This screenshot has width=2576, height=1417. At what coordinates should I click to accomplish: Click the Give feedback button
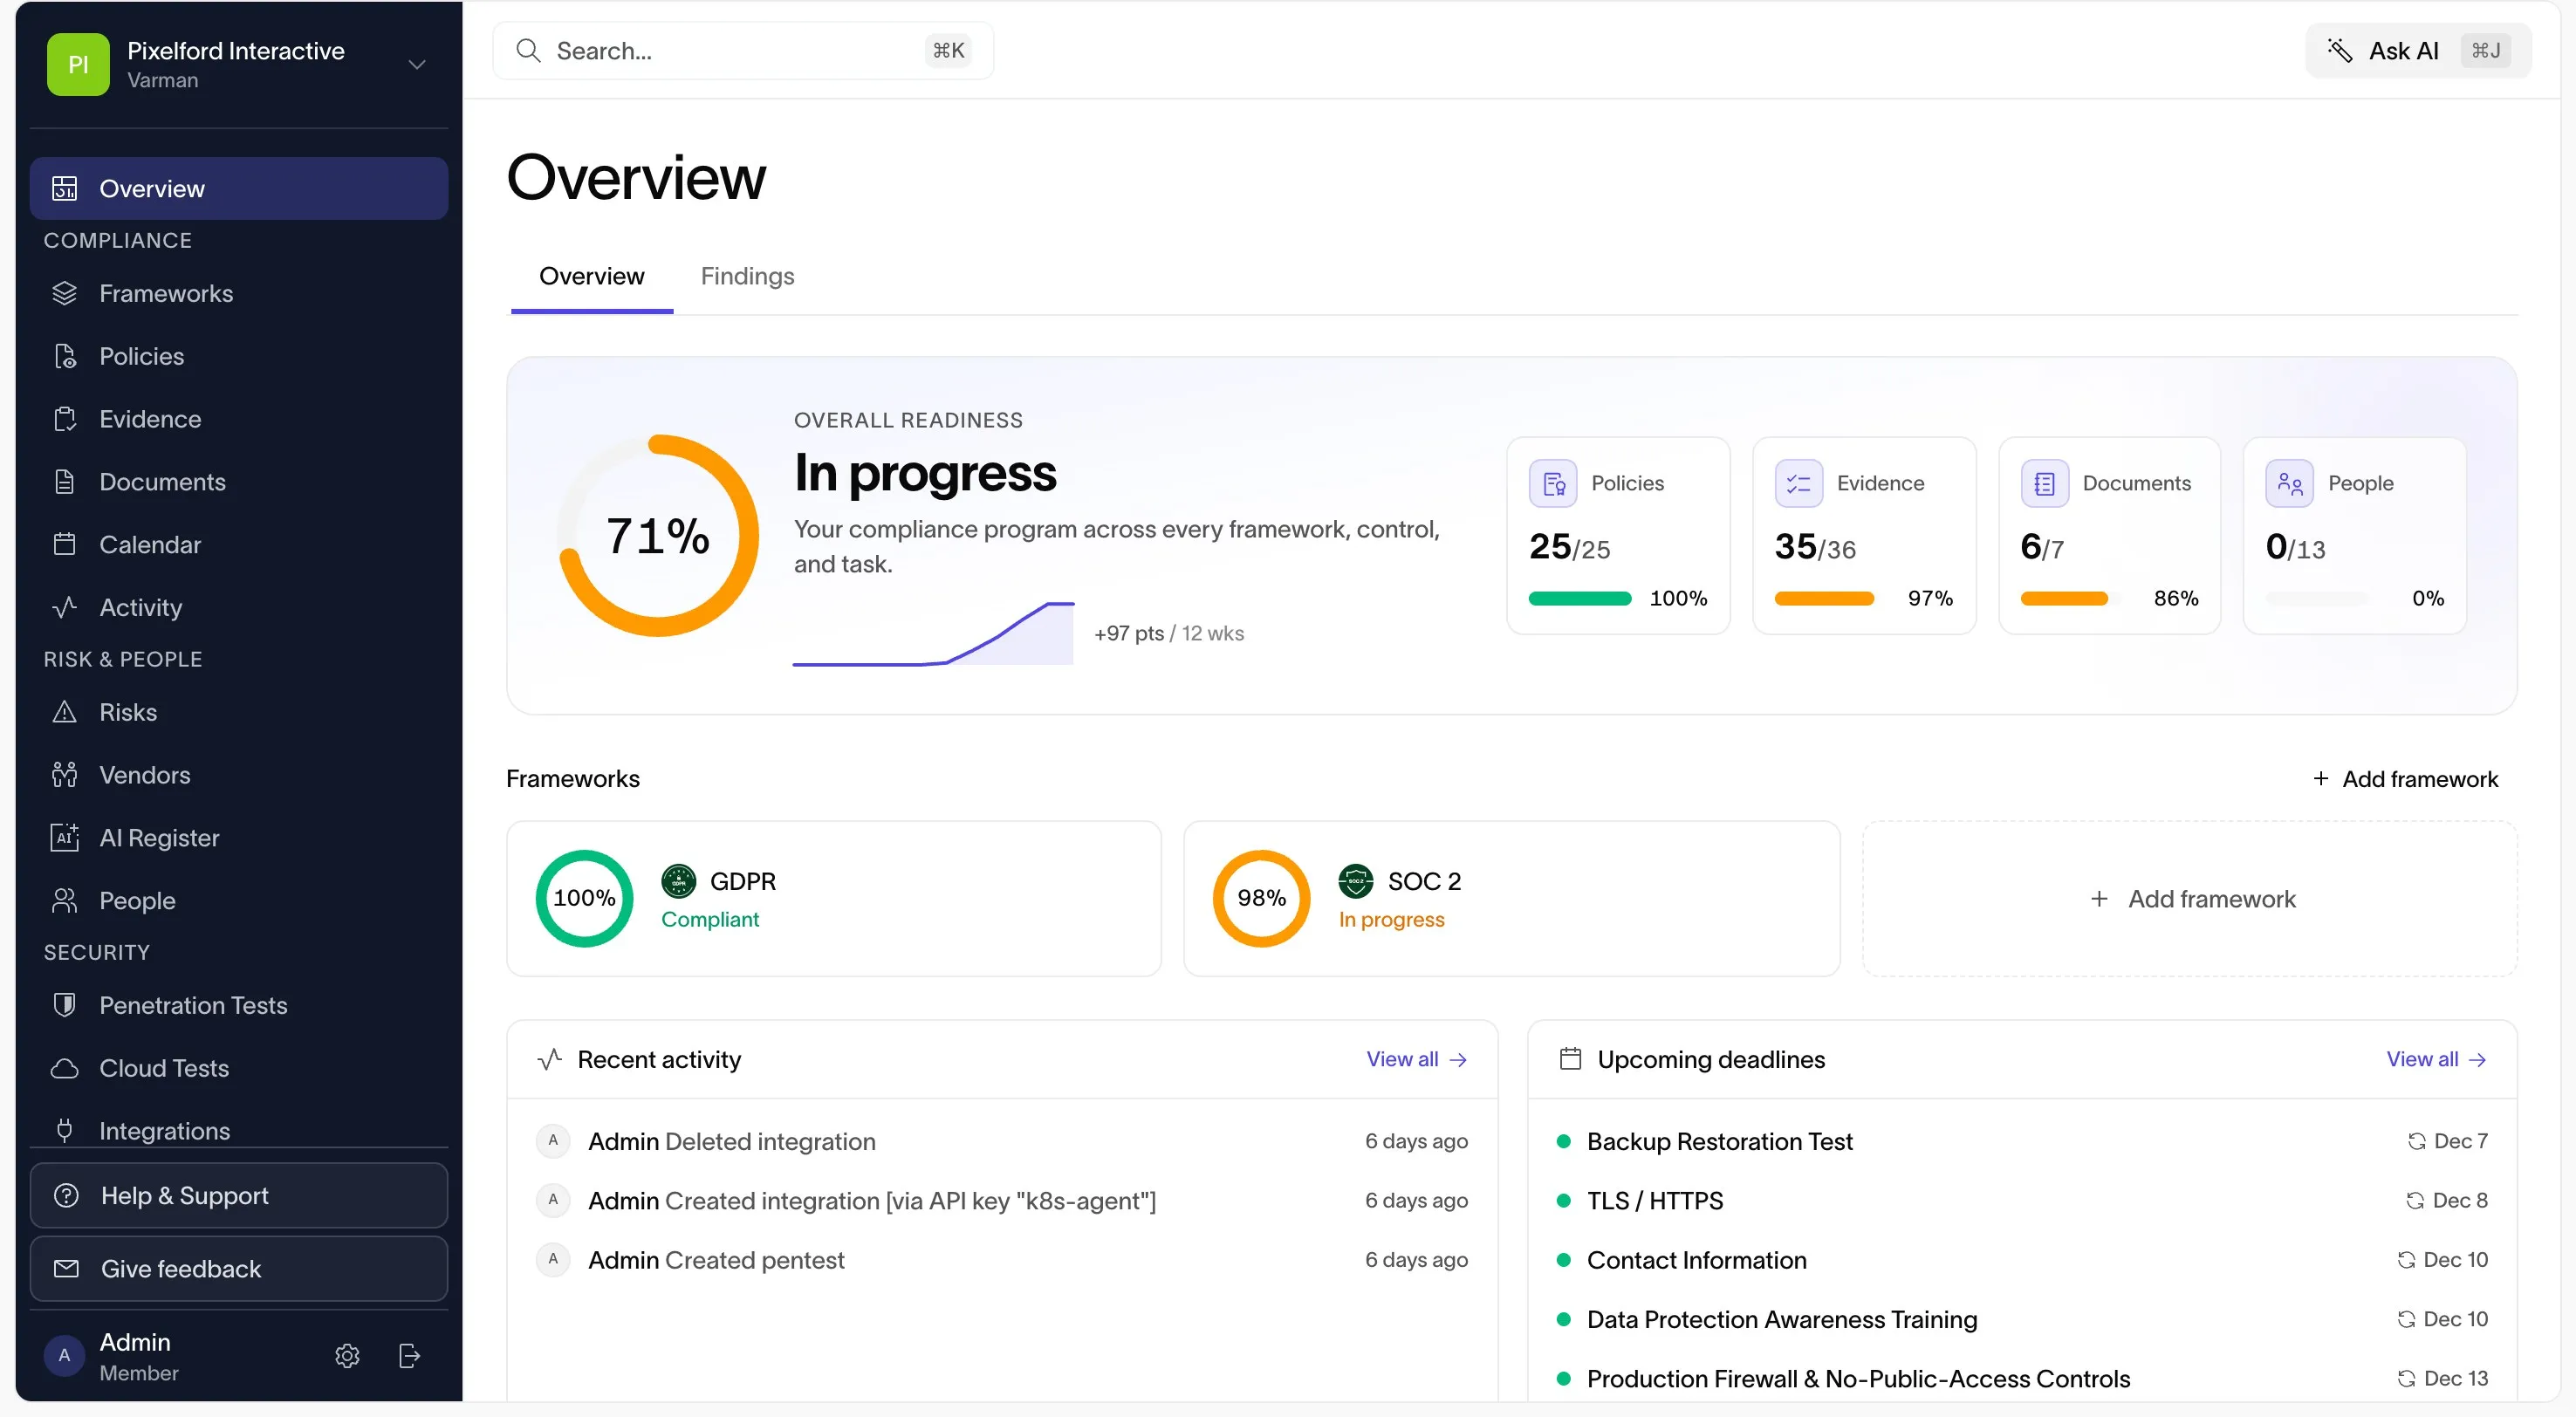tap(238, 1268)
